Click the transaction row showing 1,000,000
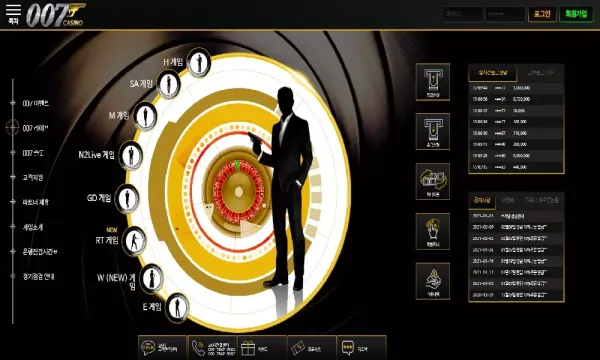The image size is (600, 360). point(516,88)
